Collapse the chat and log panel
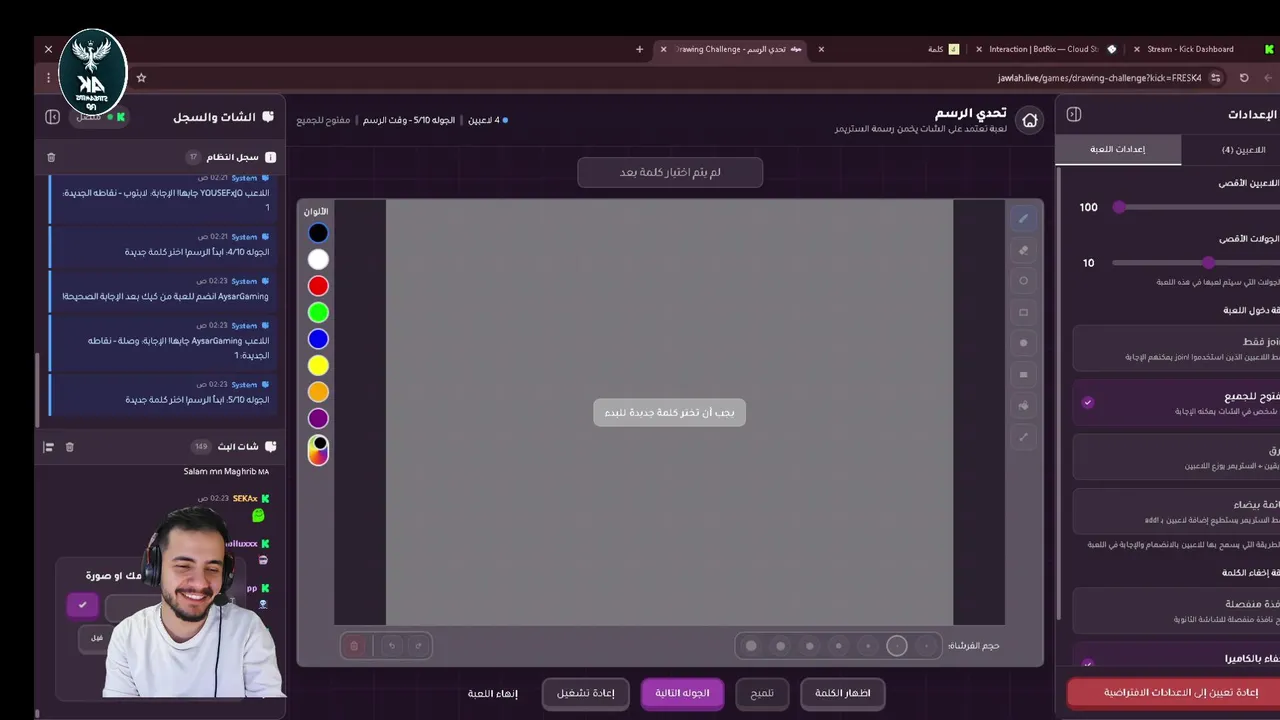 coord(52,117)
